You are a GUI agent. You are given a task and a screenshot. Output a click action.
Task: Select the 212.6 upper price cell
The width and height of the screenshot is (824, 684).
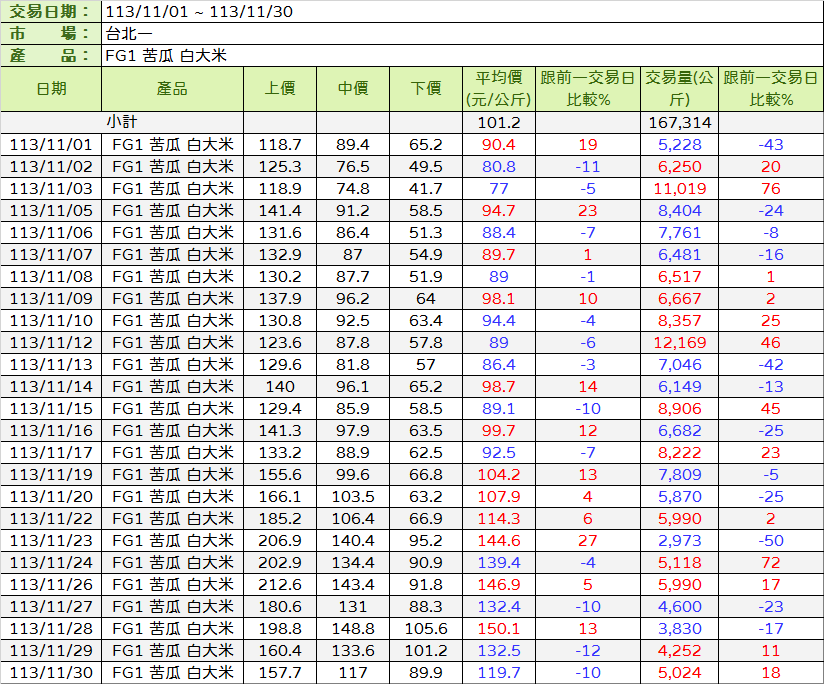coord(280,584)
